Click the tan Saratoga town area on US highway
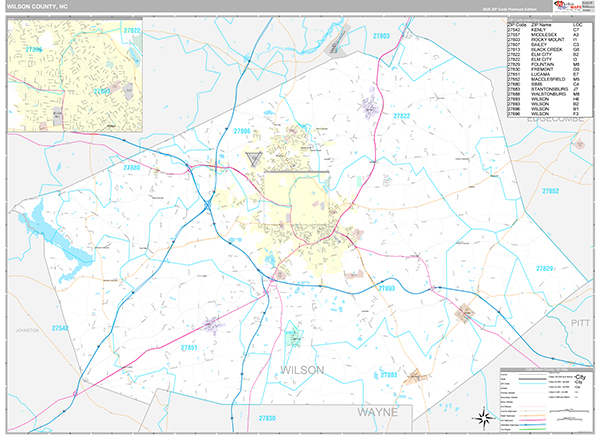The width and height of the screenshot is (600, 435). pyautogui.click(x=465, y=313)
